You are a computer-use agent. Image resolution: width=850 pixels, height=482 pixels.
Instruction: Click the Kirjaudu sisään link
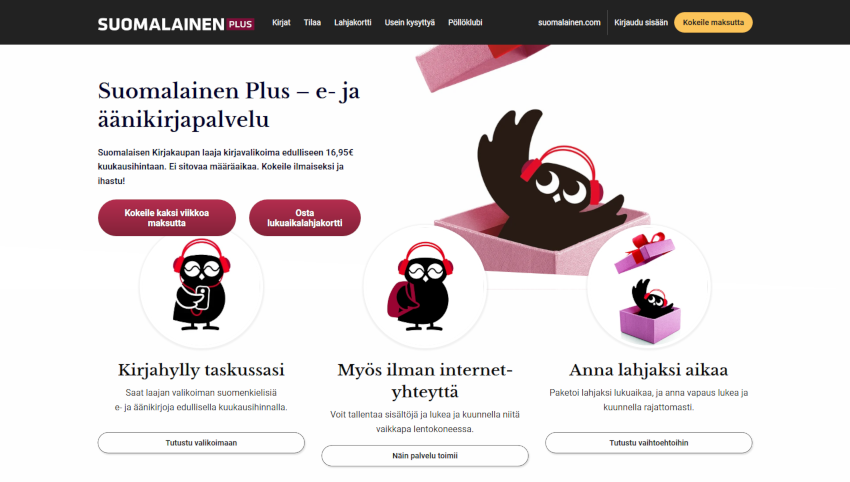click(641, 22)
